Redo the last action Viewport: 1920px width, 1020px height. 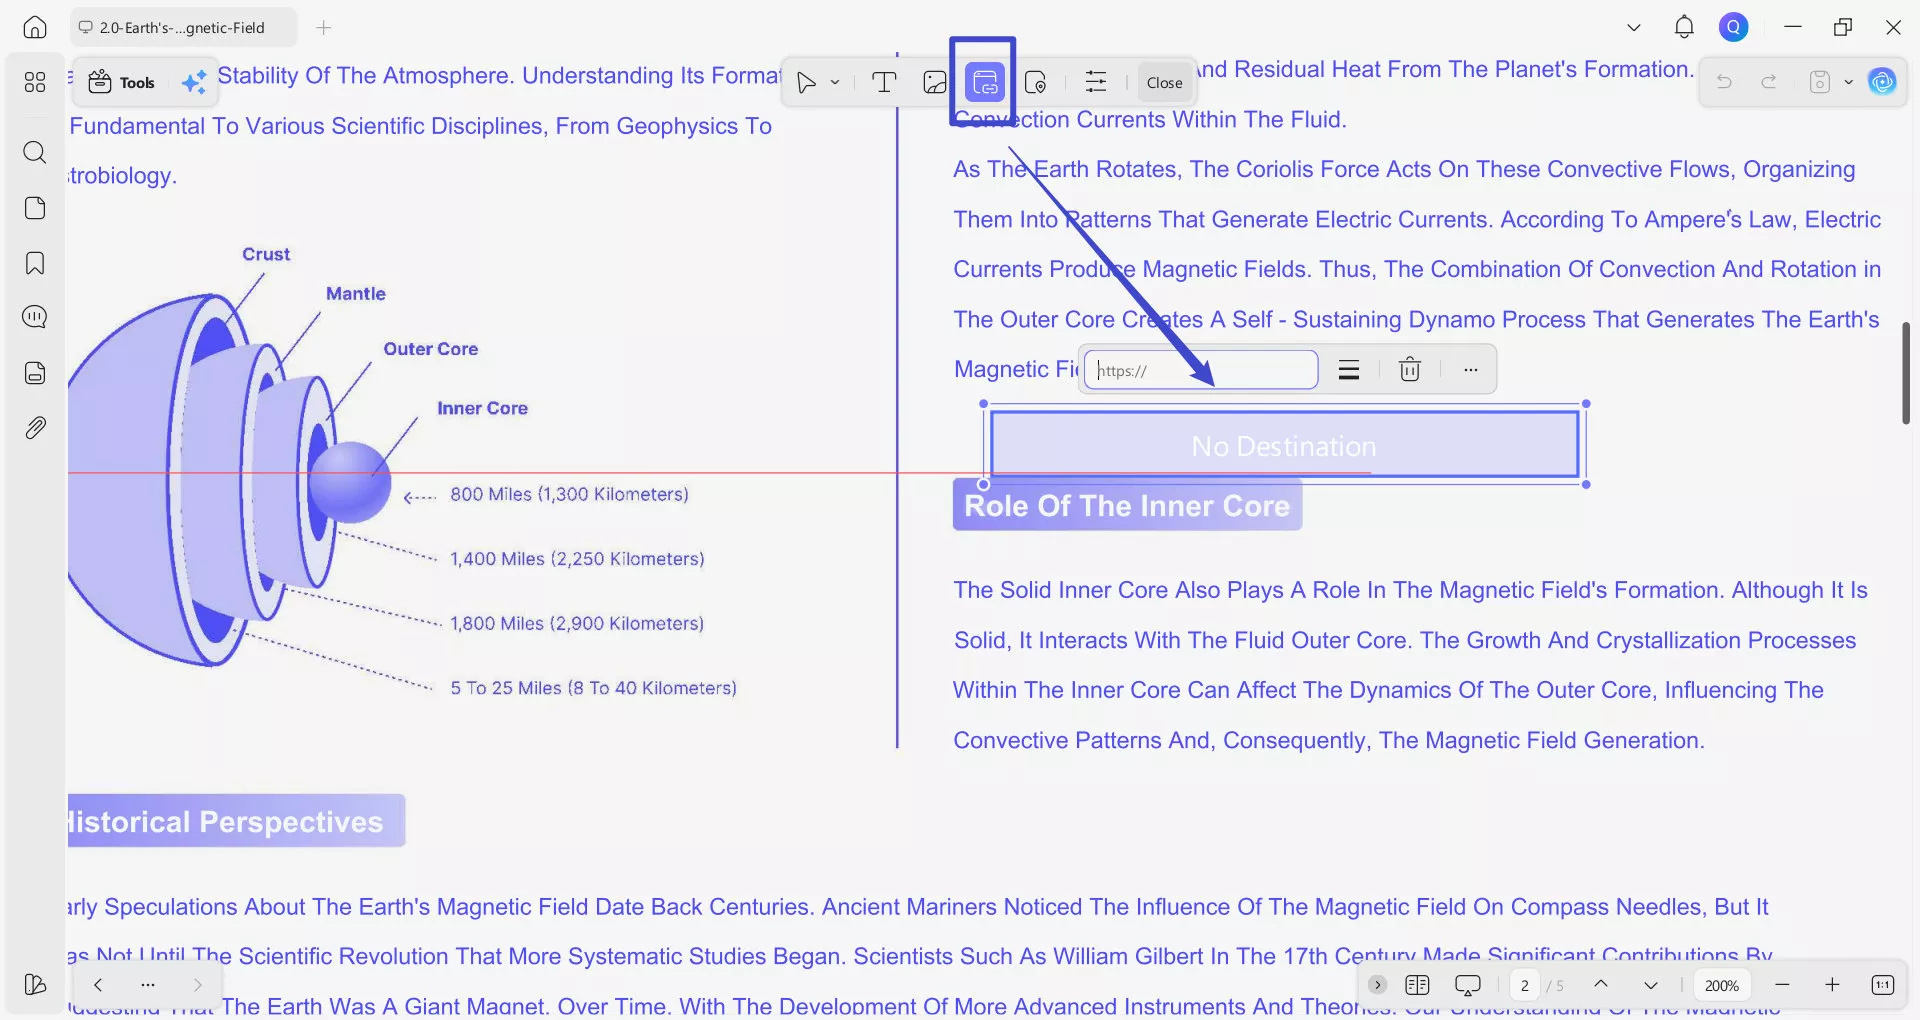[x=1769, y=82]
